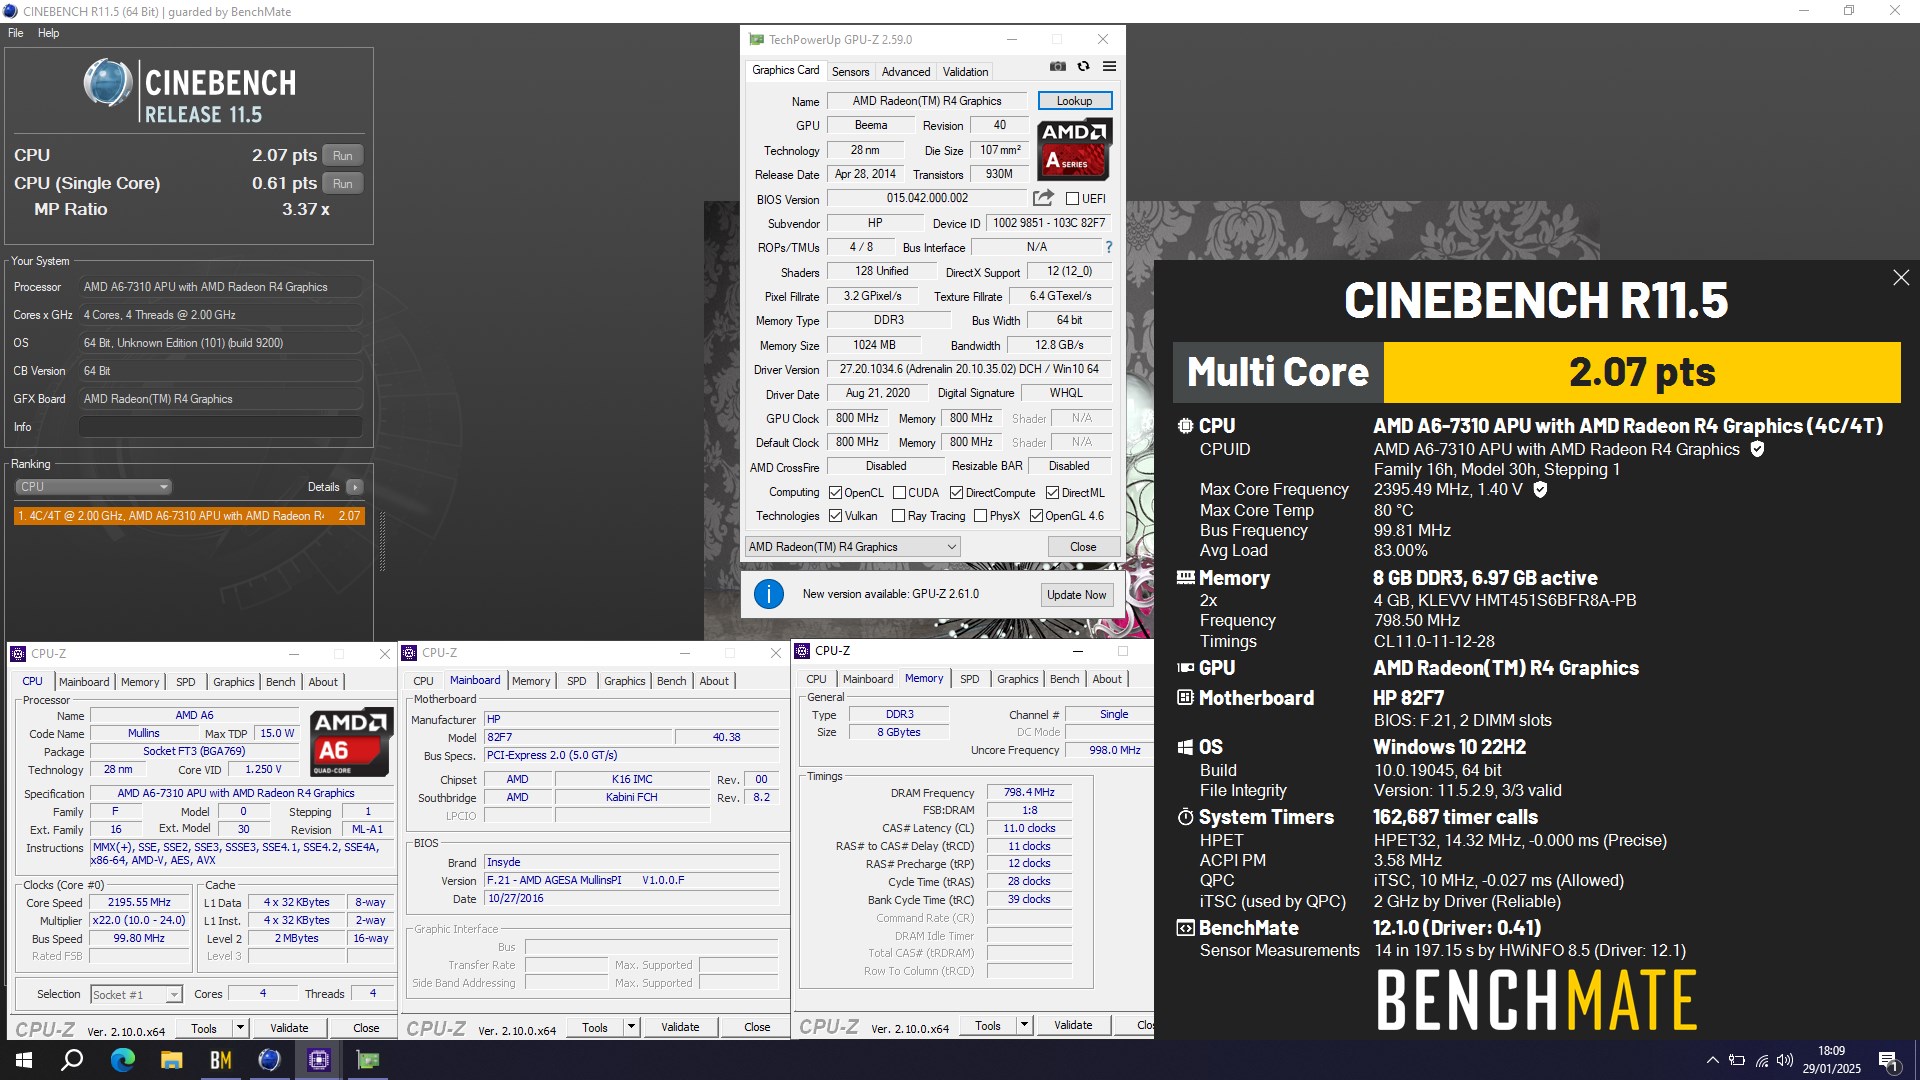Screen dimensions: 1920x1080
Task: Open the GPU-Z hamburger menu
Action: (1109, 67)
